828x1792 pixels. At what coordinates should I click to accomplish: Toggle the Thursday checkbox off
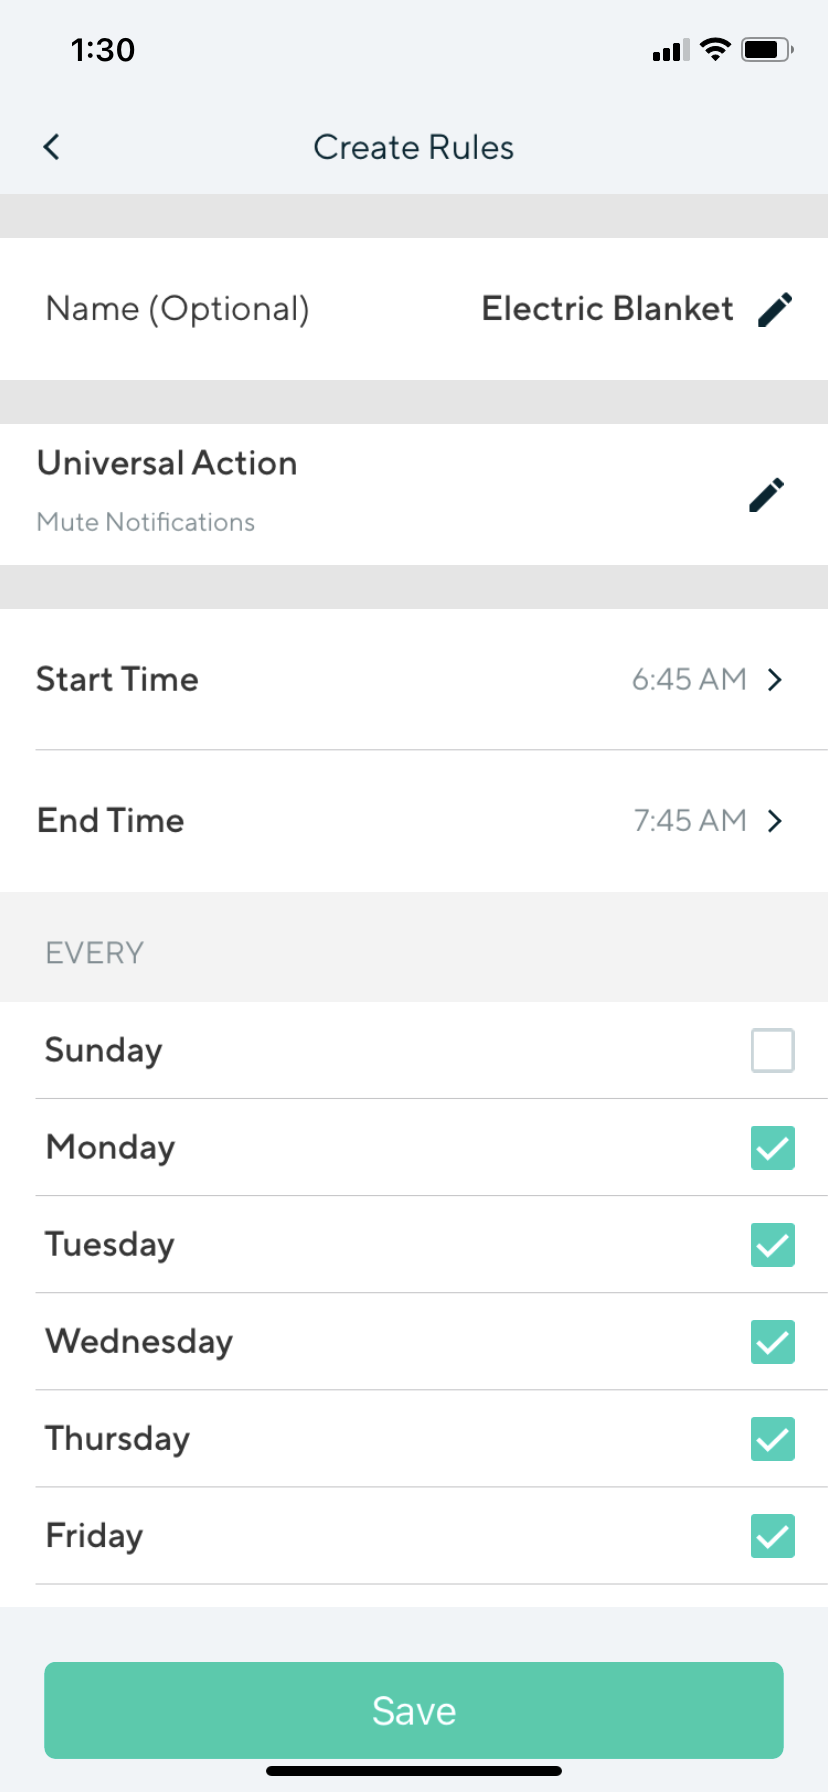click(772, 1438)
